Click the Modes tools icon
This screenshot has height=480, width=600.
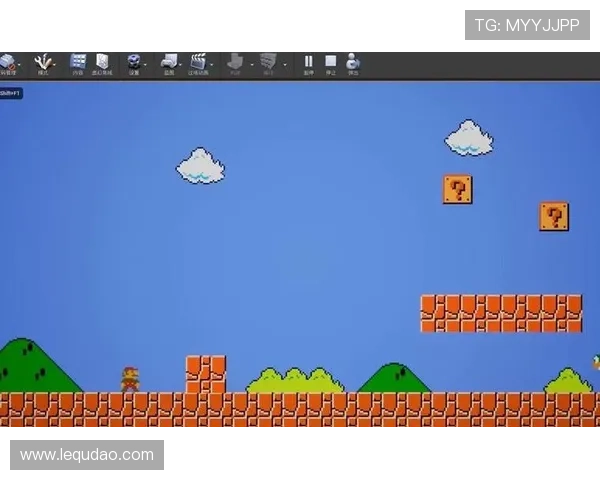42,62
